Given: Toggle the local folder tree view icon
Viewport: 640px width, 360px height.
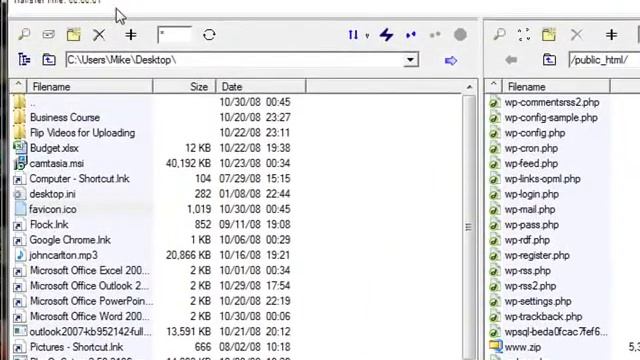Looking at the screenshot, I should 24,60.
